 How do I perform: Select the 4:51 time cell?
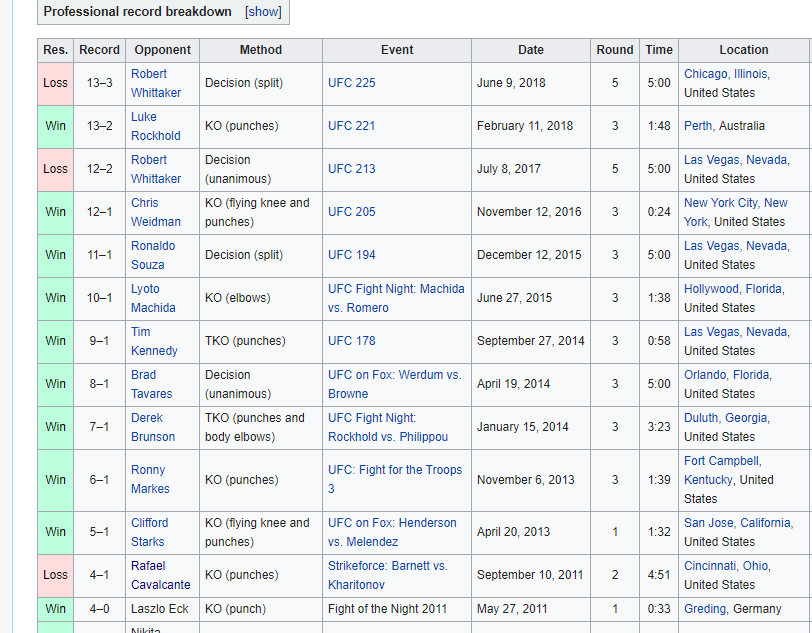(x=659, y=576)
